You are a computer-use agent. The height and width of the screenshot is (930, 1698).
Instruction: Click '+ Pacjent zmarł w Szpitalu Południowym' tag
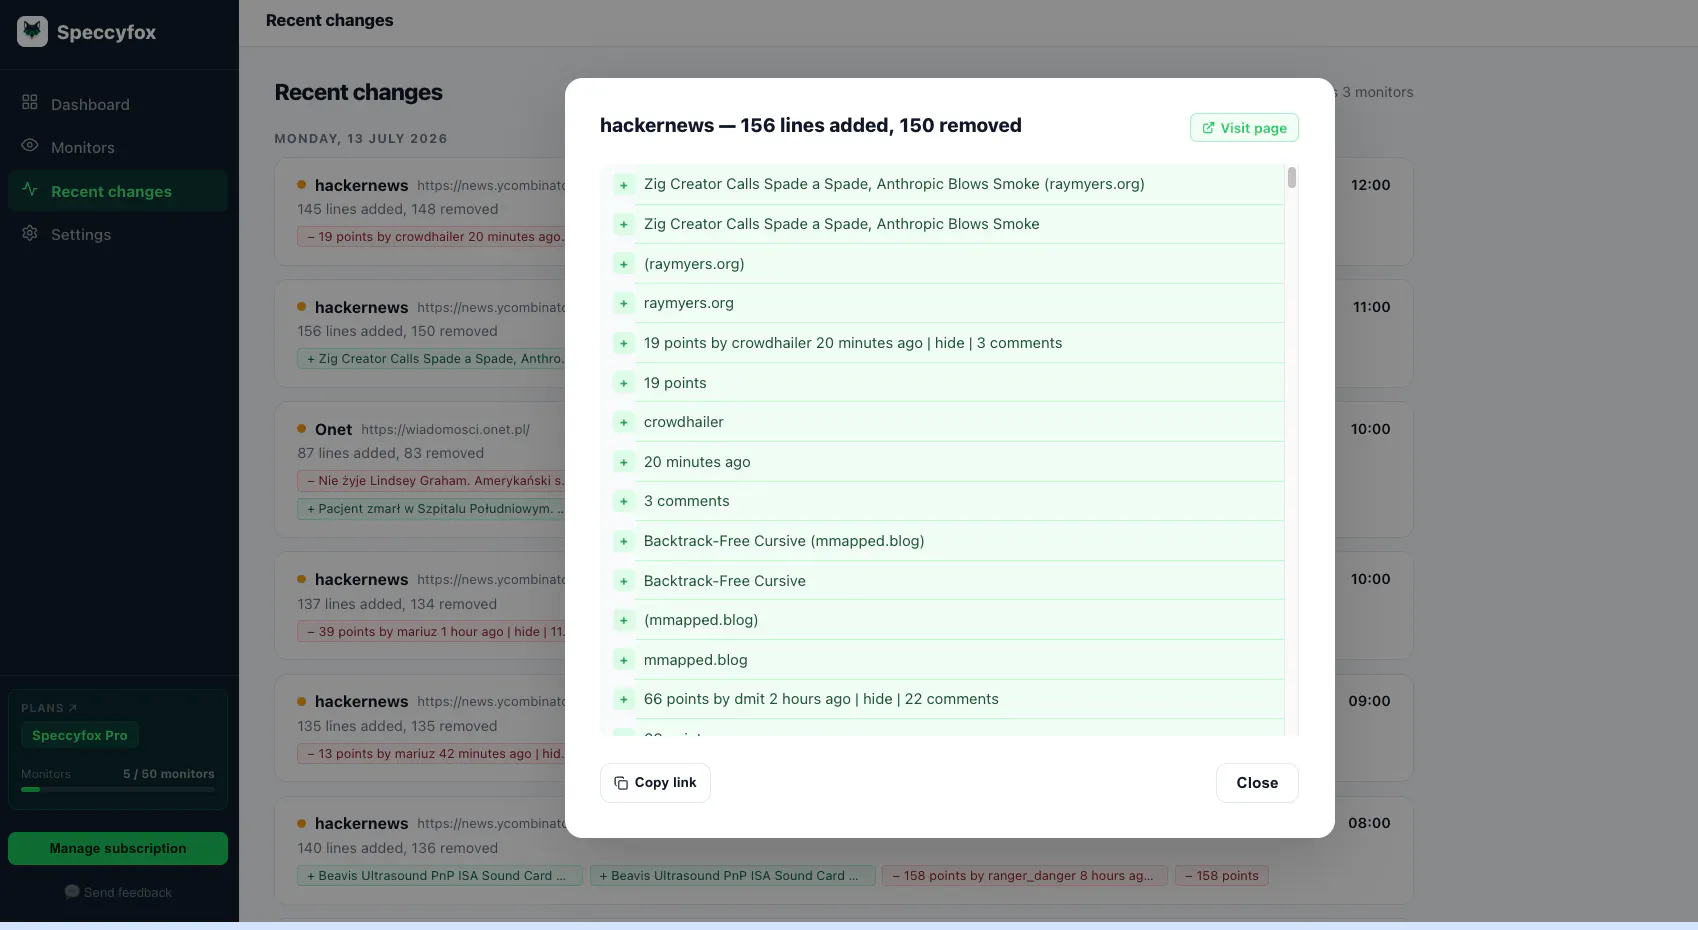(x=432, y=508)
